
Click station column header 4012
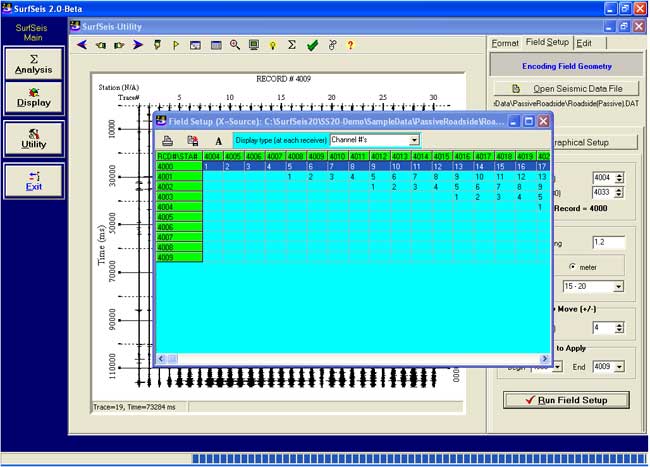coord(379,156)
